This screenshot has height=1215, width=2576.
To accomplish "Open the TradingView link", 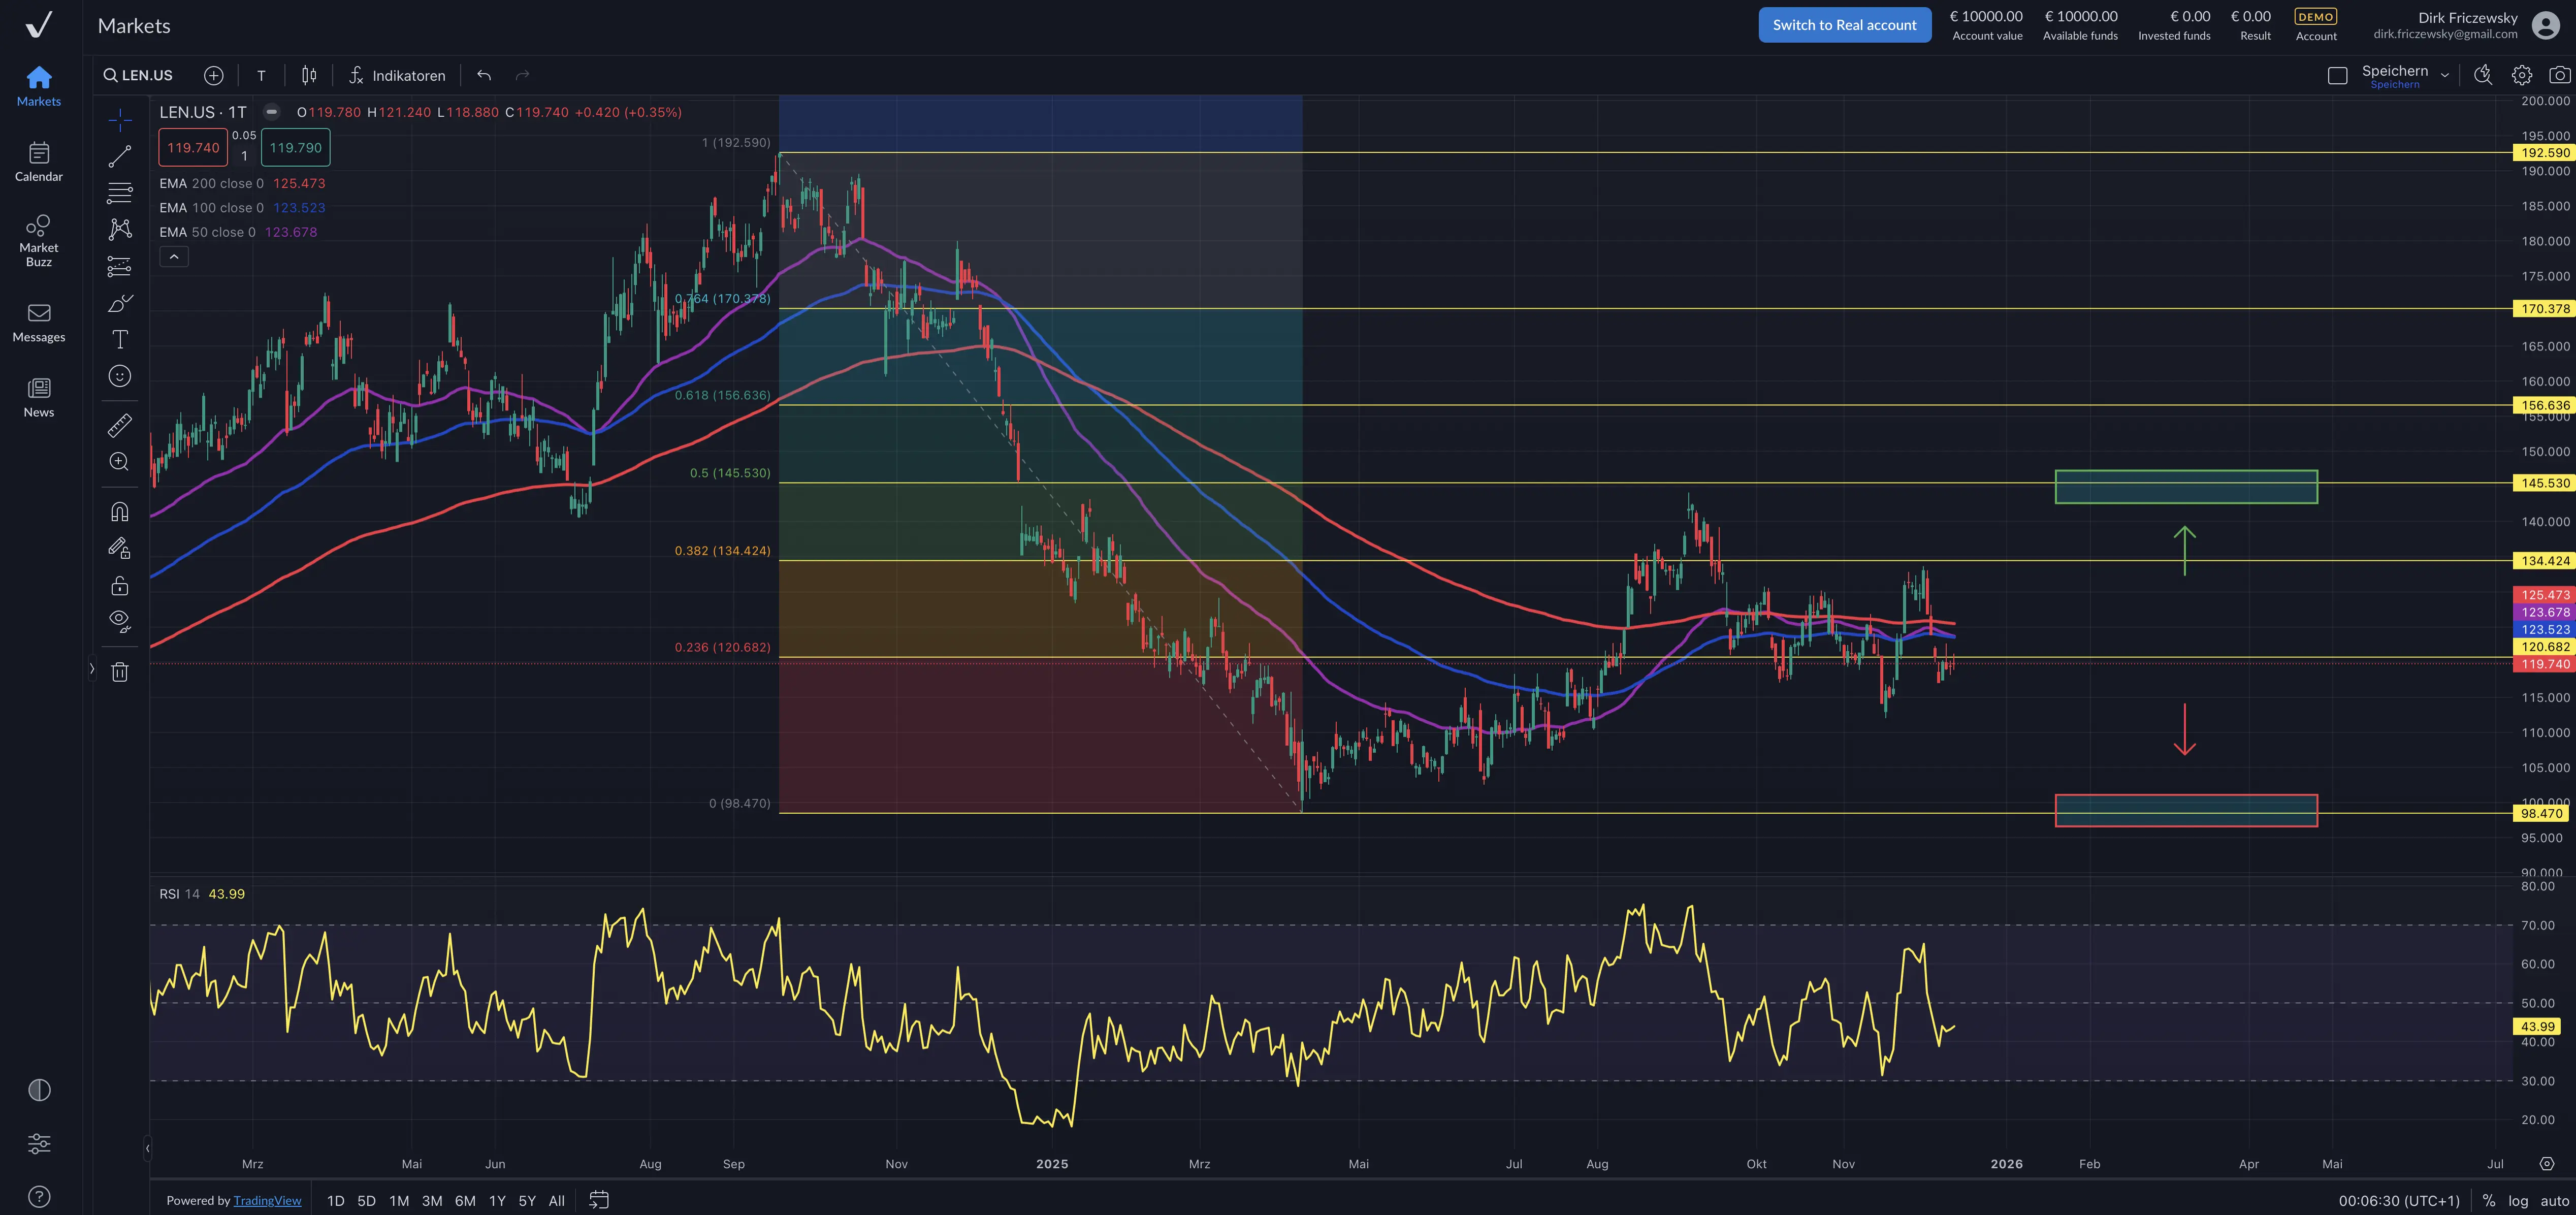I will pos(267,1200).
